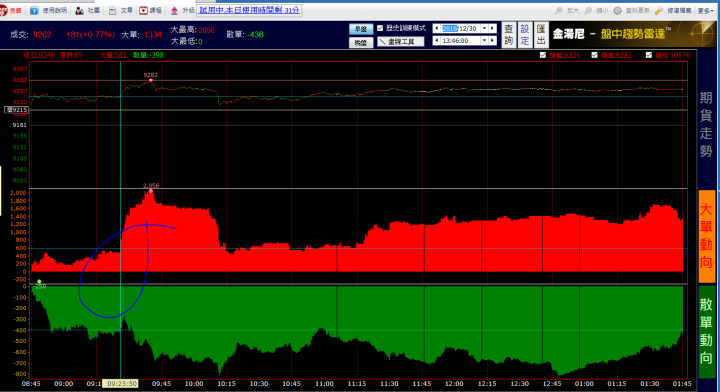Switch to the 晚盤 session tab
720x392 pixels.
361,42
